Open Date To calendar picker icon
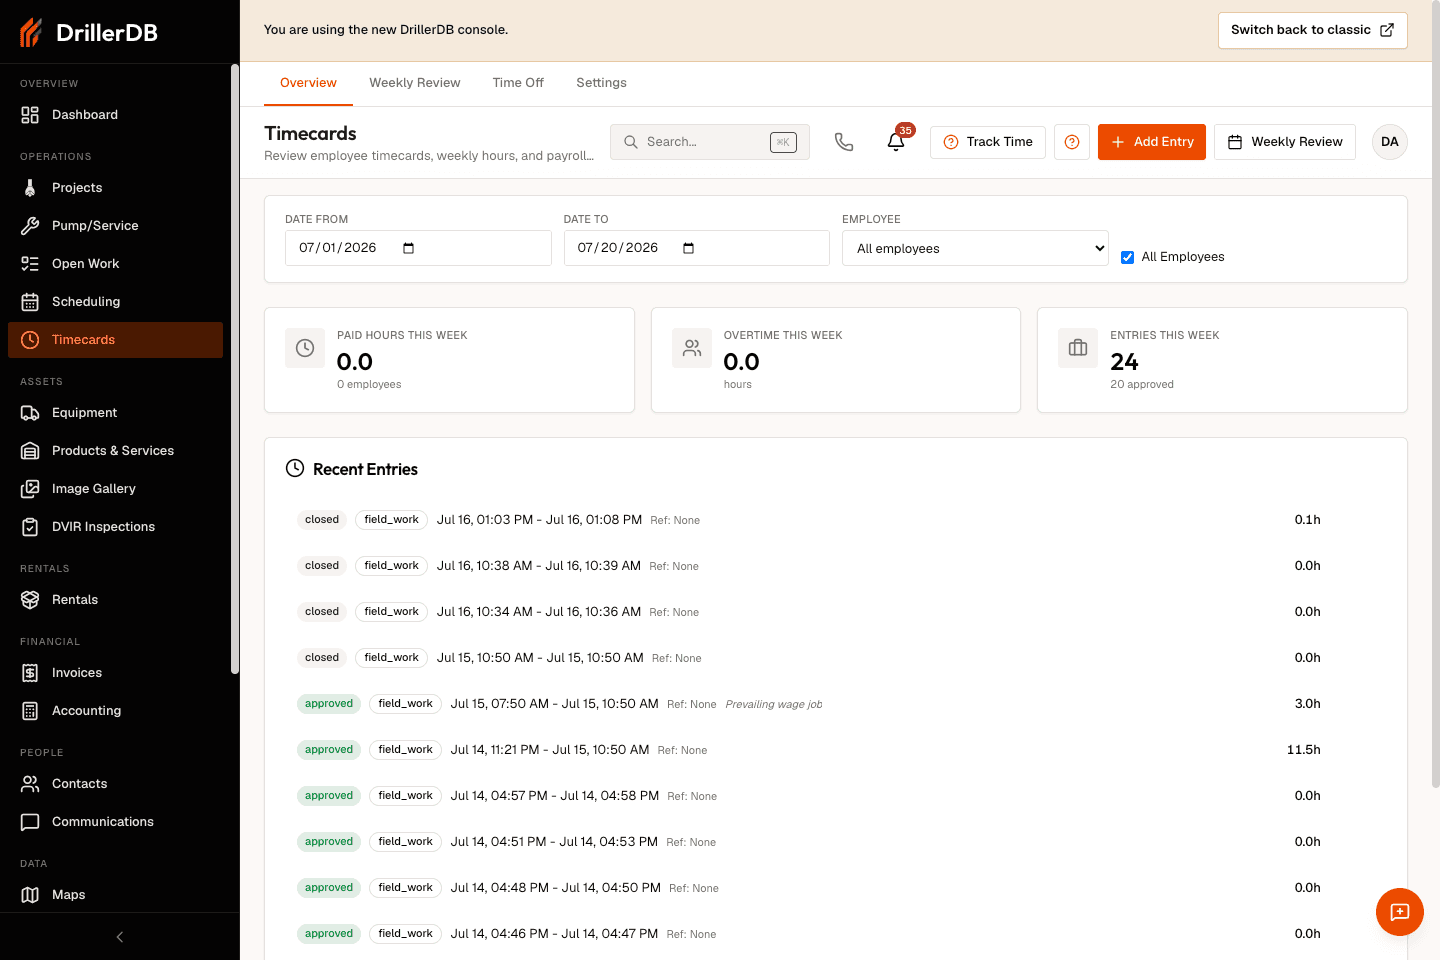 point(688,248)
